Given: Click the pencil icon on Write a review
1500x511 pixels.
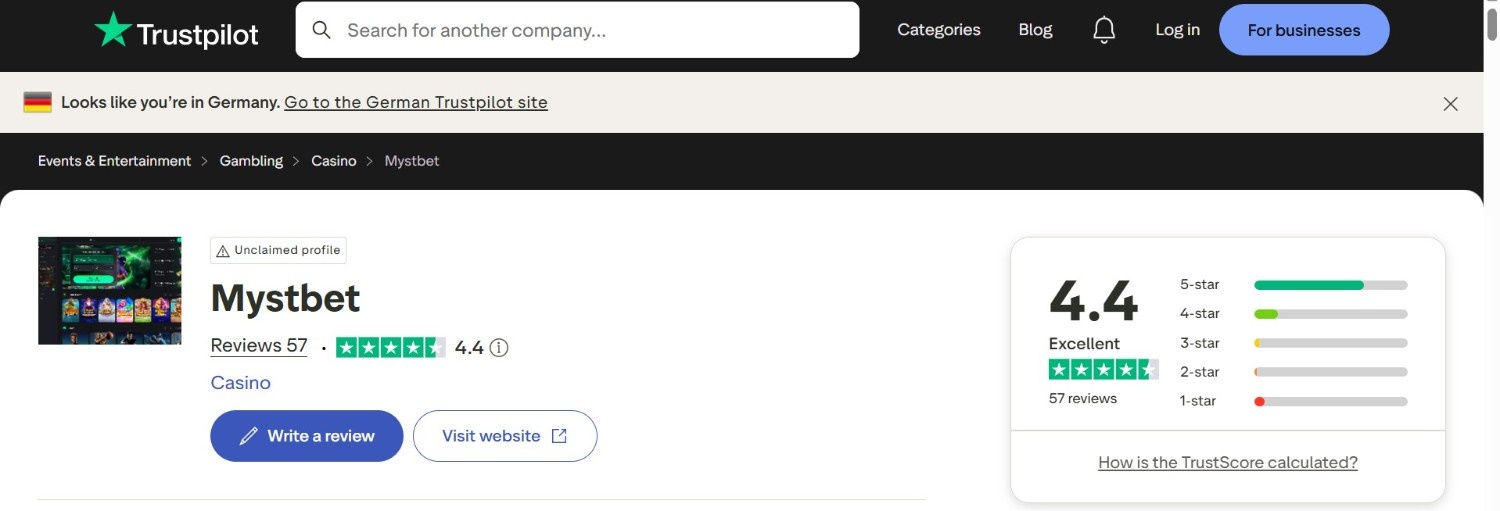Looking at the screenshot, I should [249, 436].
